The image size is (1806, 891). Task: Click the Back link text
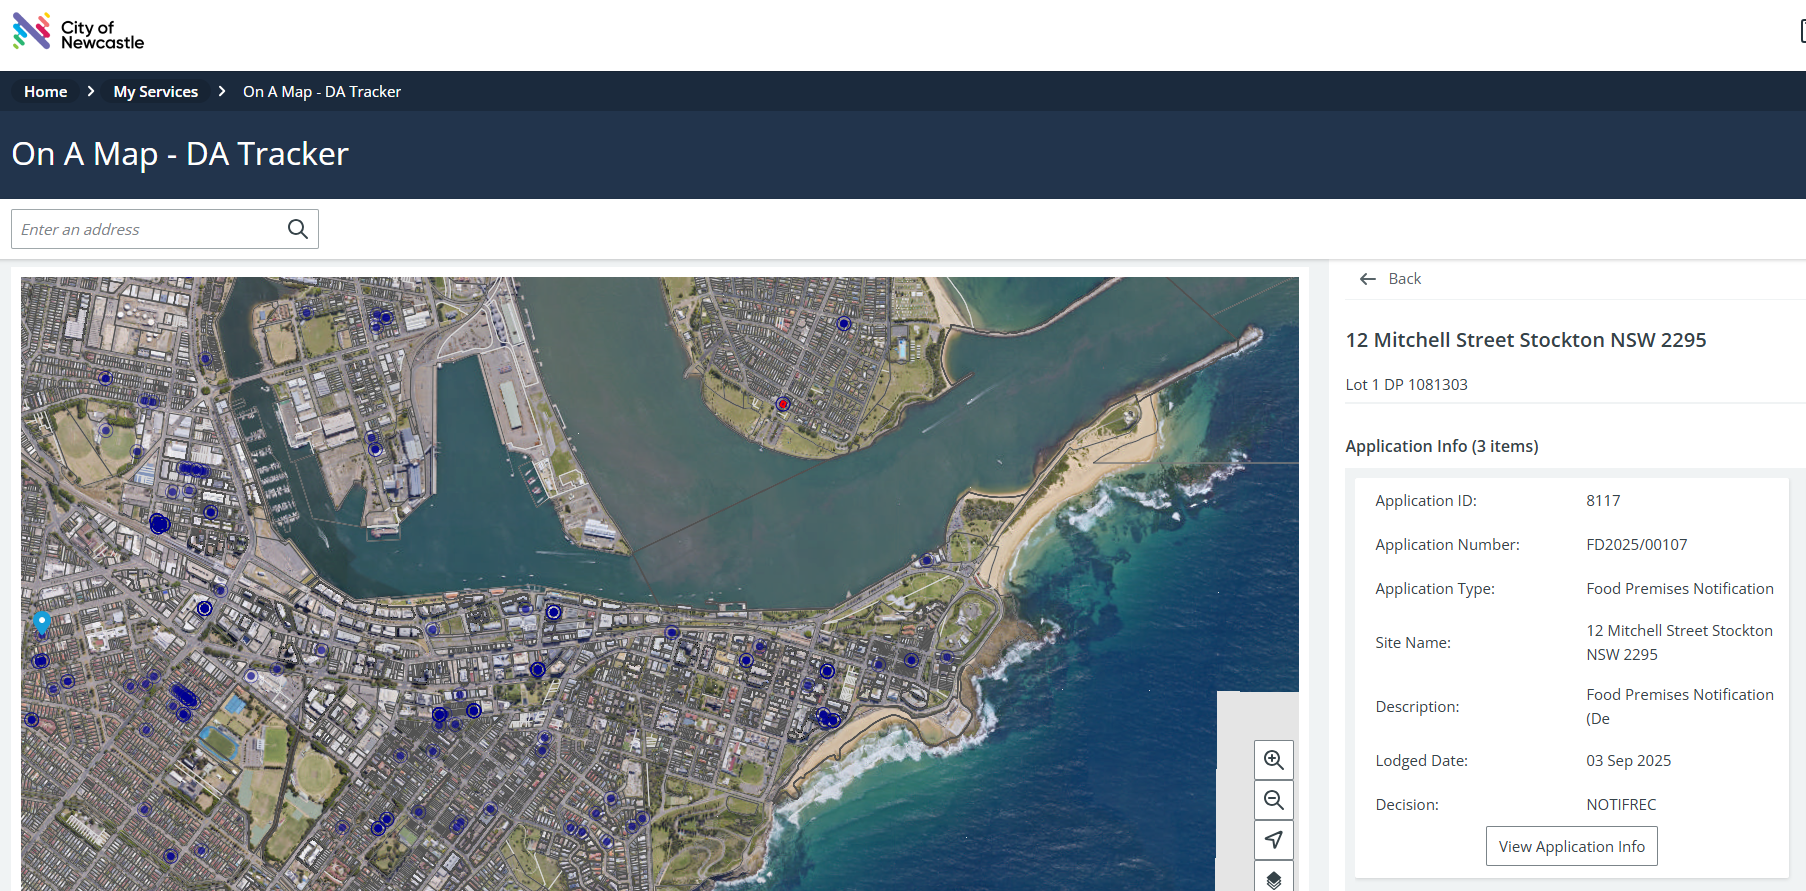(x=1404, y=279)
